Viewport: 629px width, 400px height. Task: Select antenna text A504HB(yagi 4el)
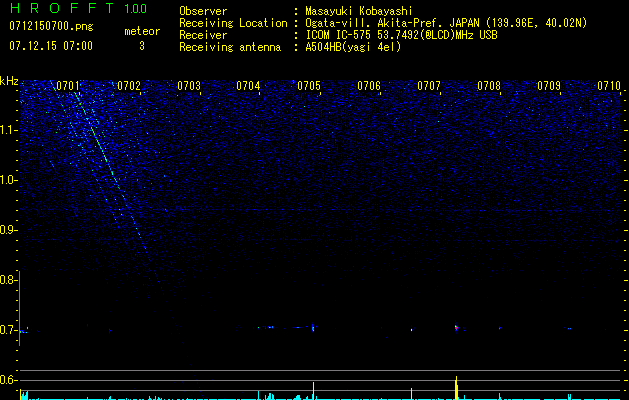[x=353, y=47]
